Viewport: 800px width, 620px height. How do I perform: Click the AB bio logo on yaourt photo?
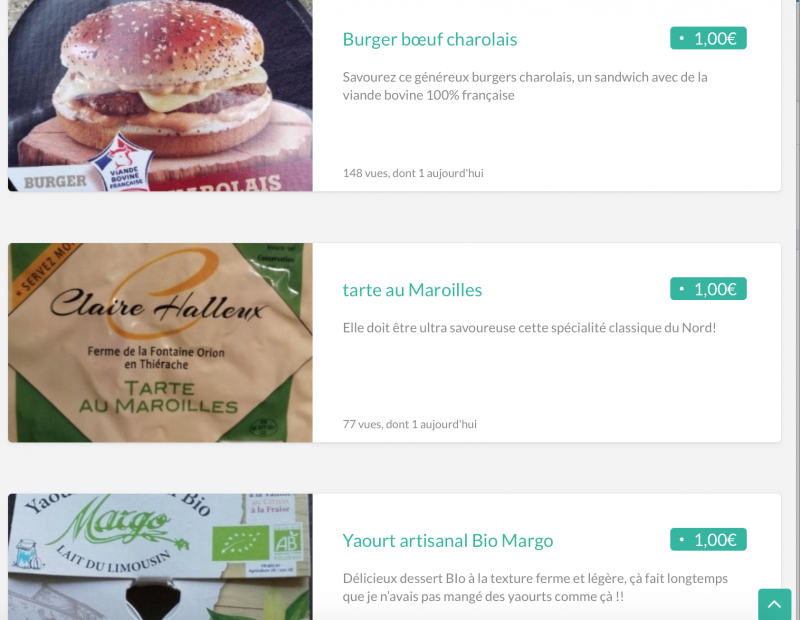[288, 543]
